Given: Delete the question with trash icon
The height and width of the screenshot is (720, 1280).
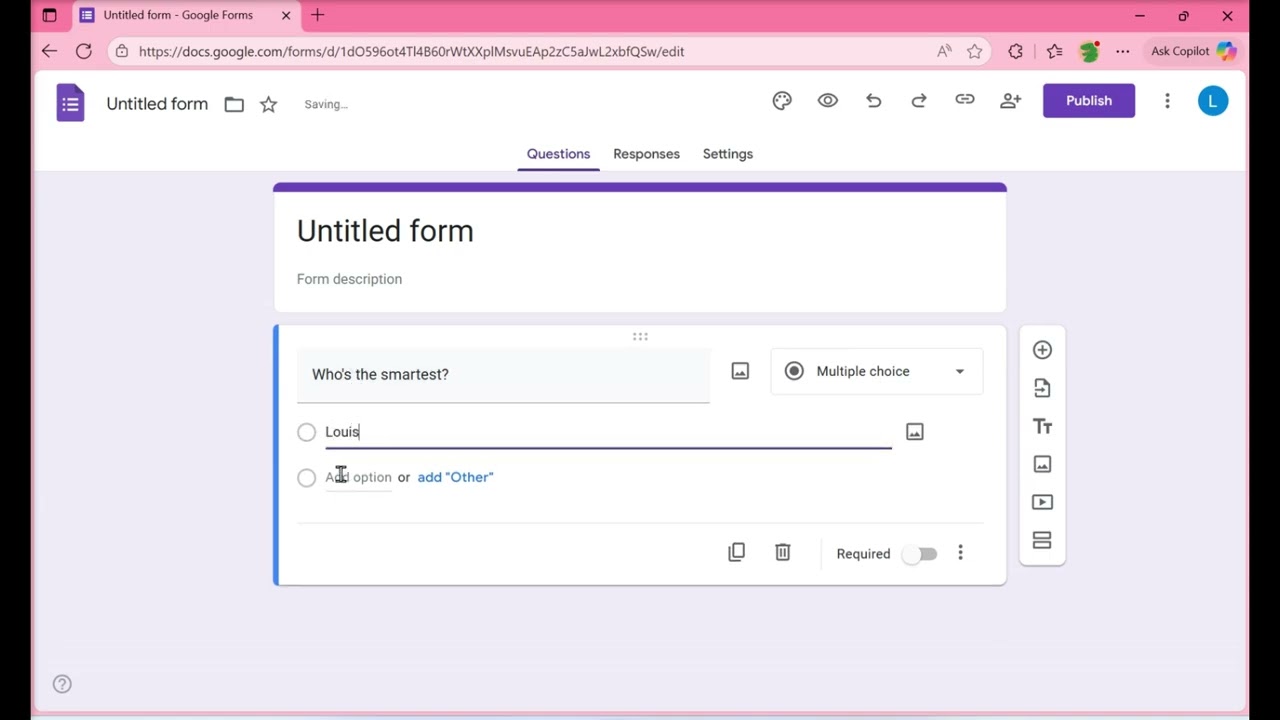Looking at the screenshot, I should [783, 553].
